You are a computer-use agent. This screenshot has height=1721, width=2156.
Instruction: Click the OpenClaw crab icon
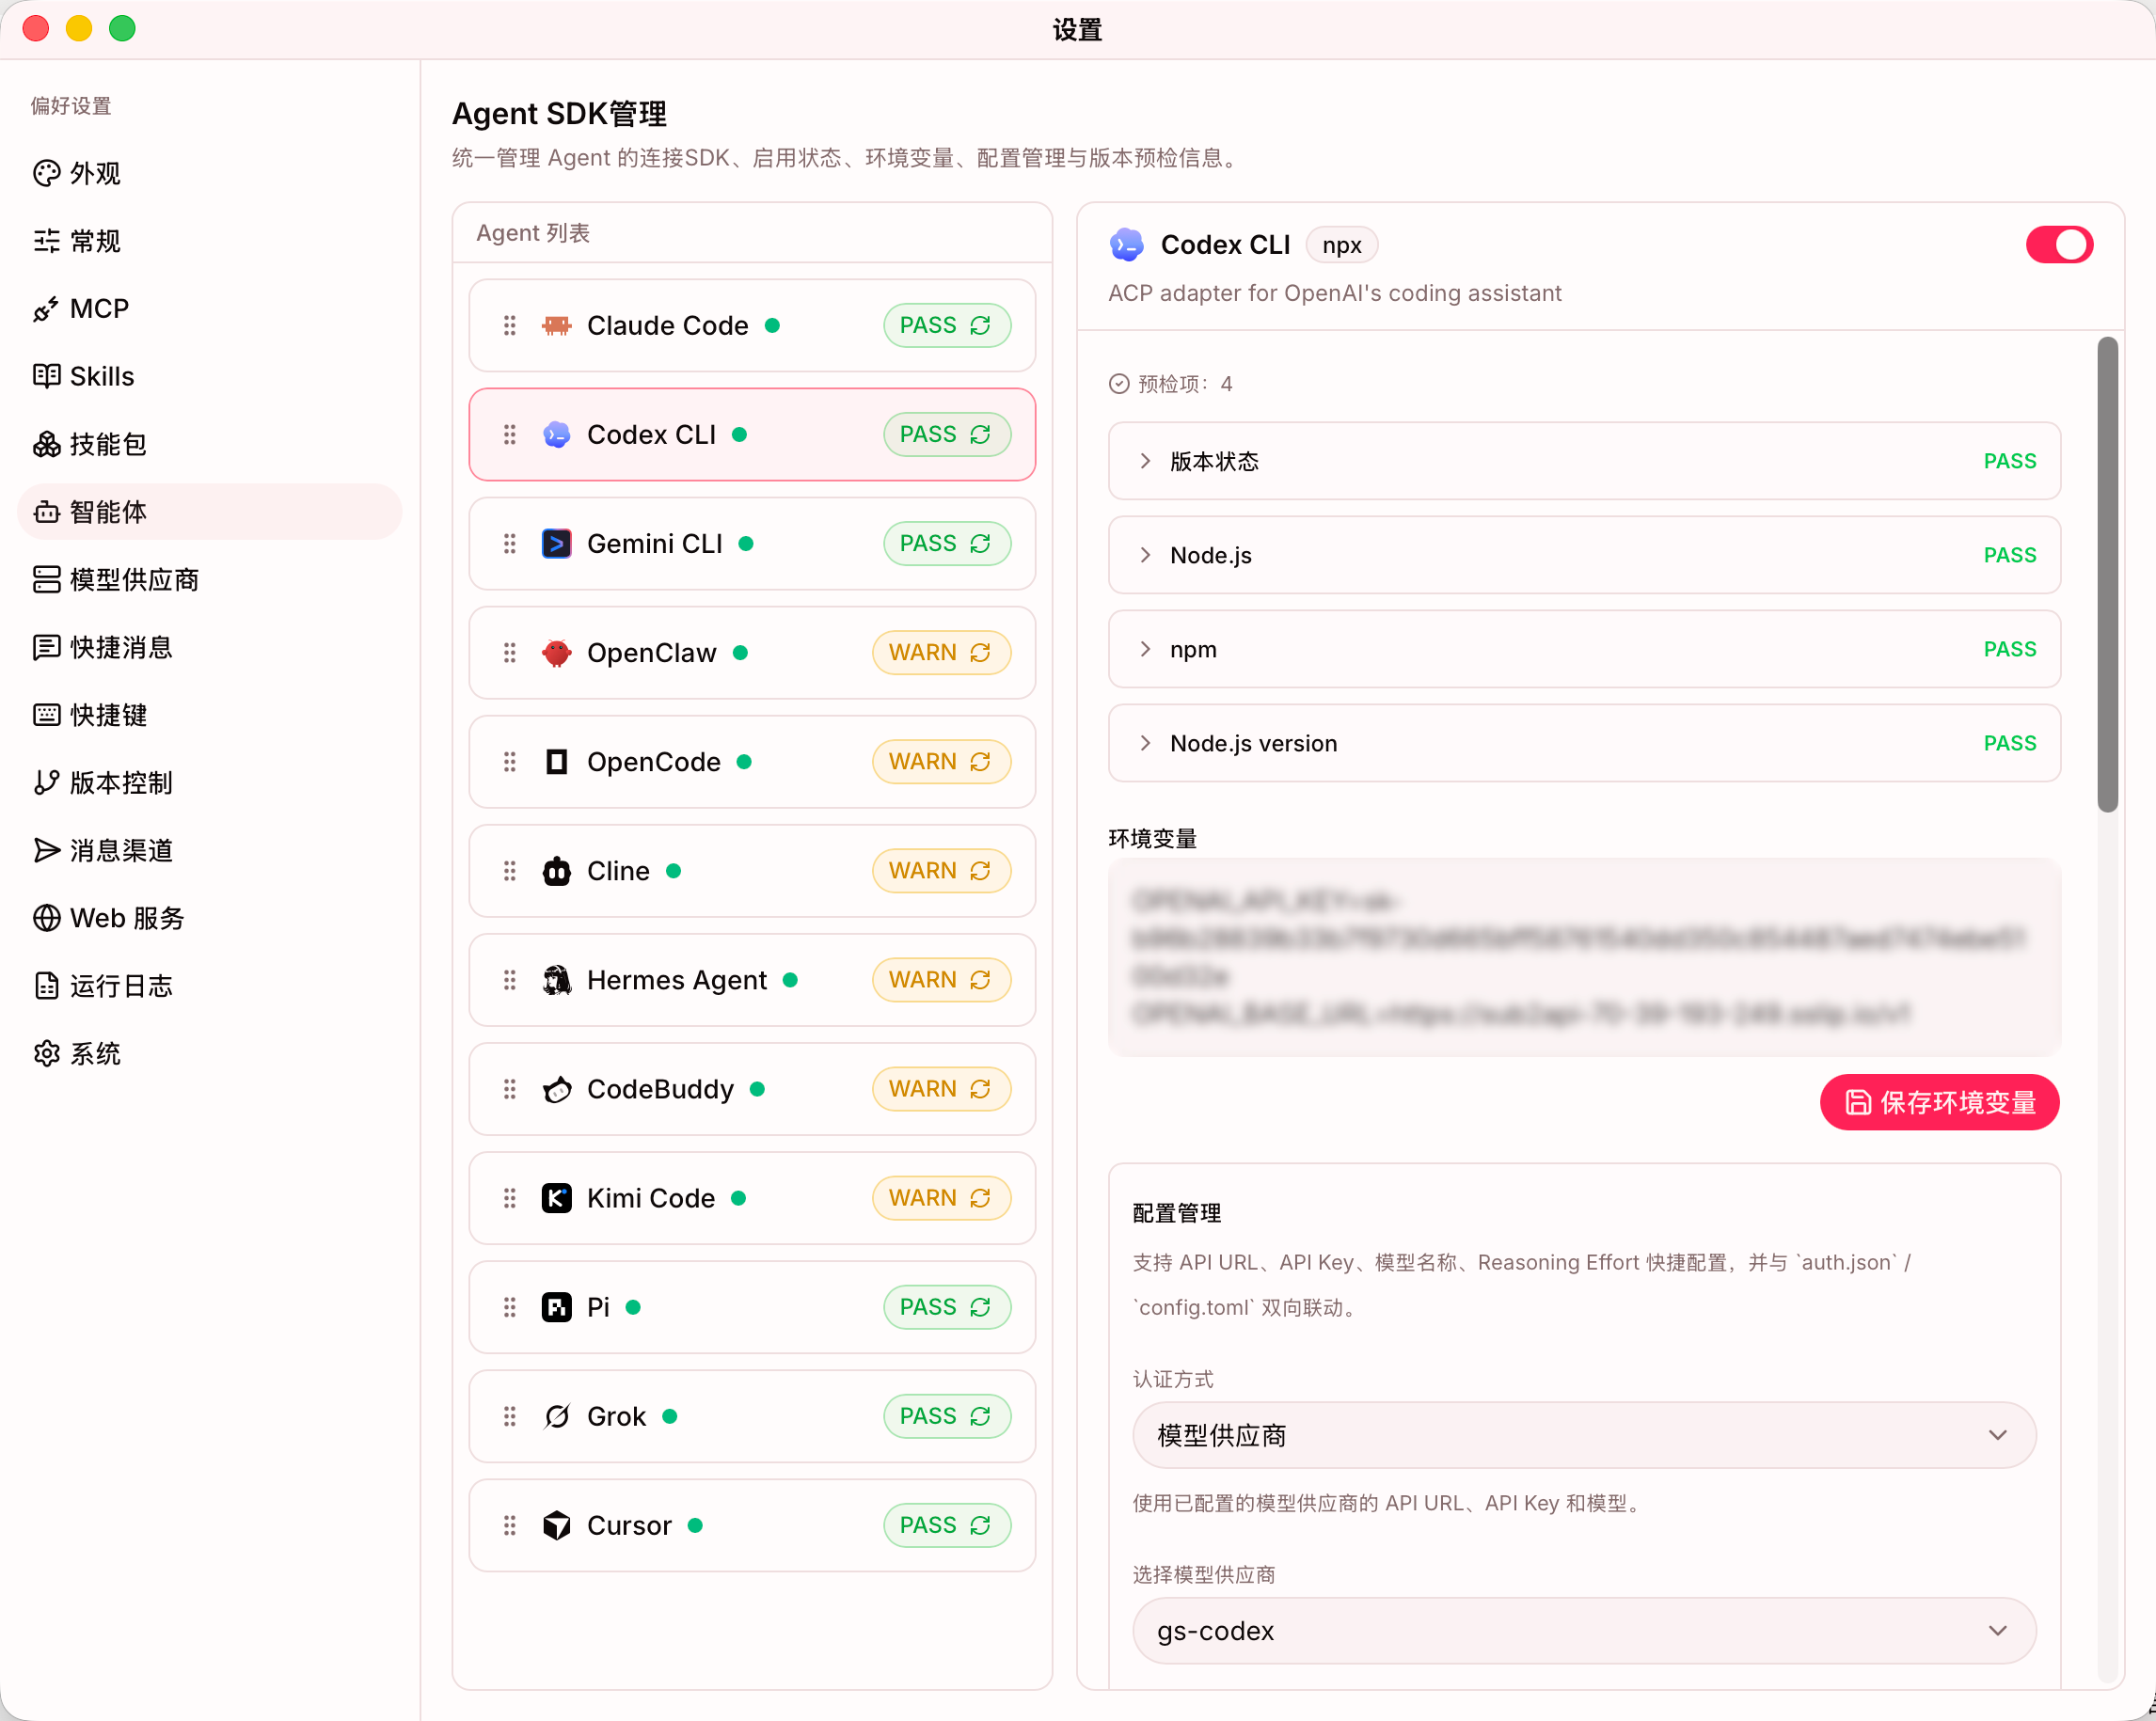[x=557, y=652]
